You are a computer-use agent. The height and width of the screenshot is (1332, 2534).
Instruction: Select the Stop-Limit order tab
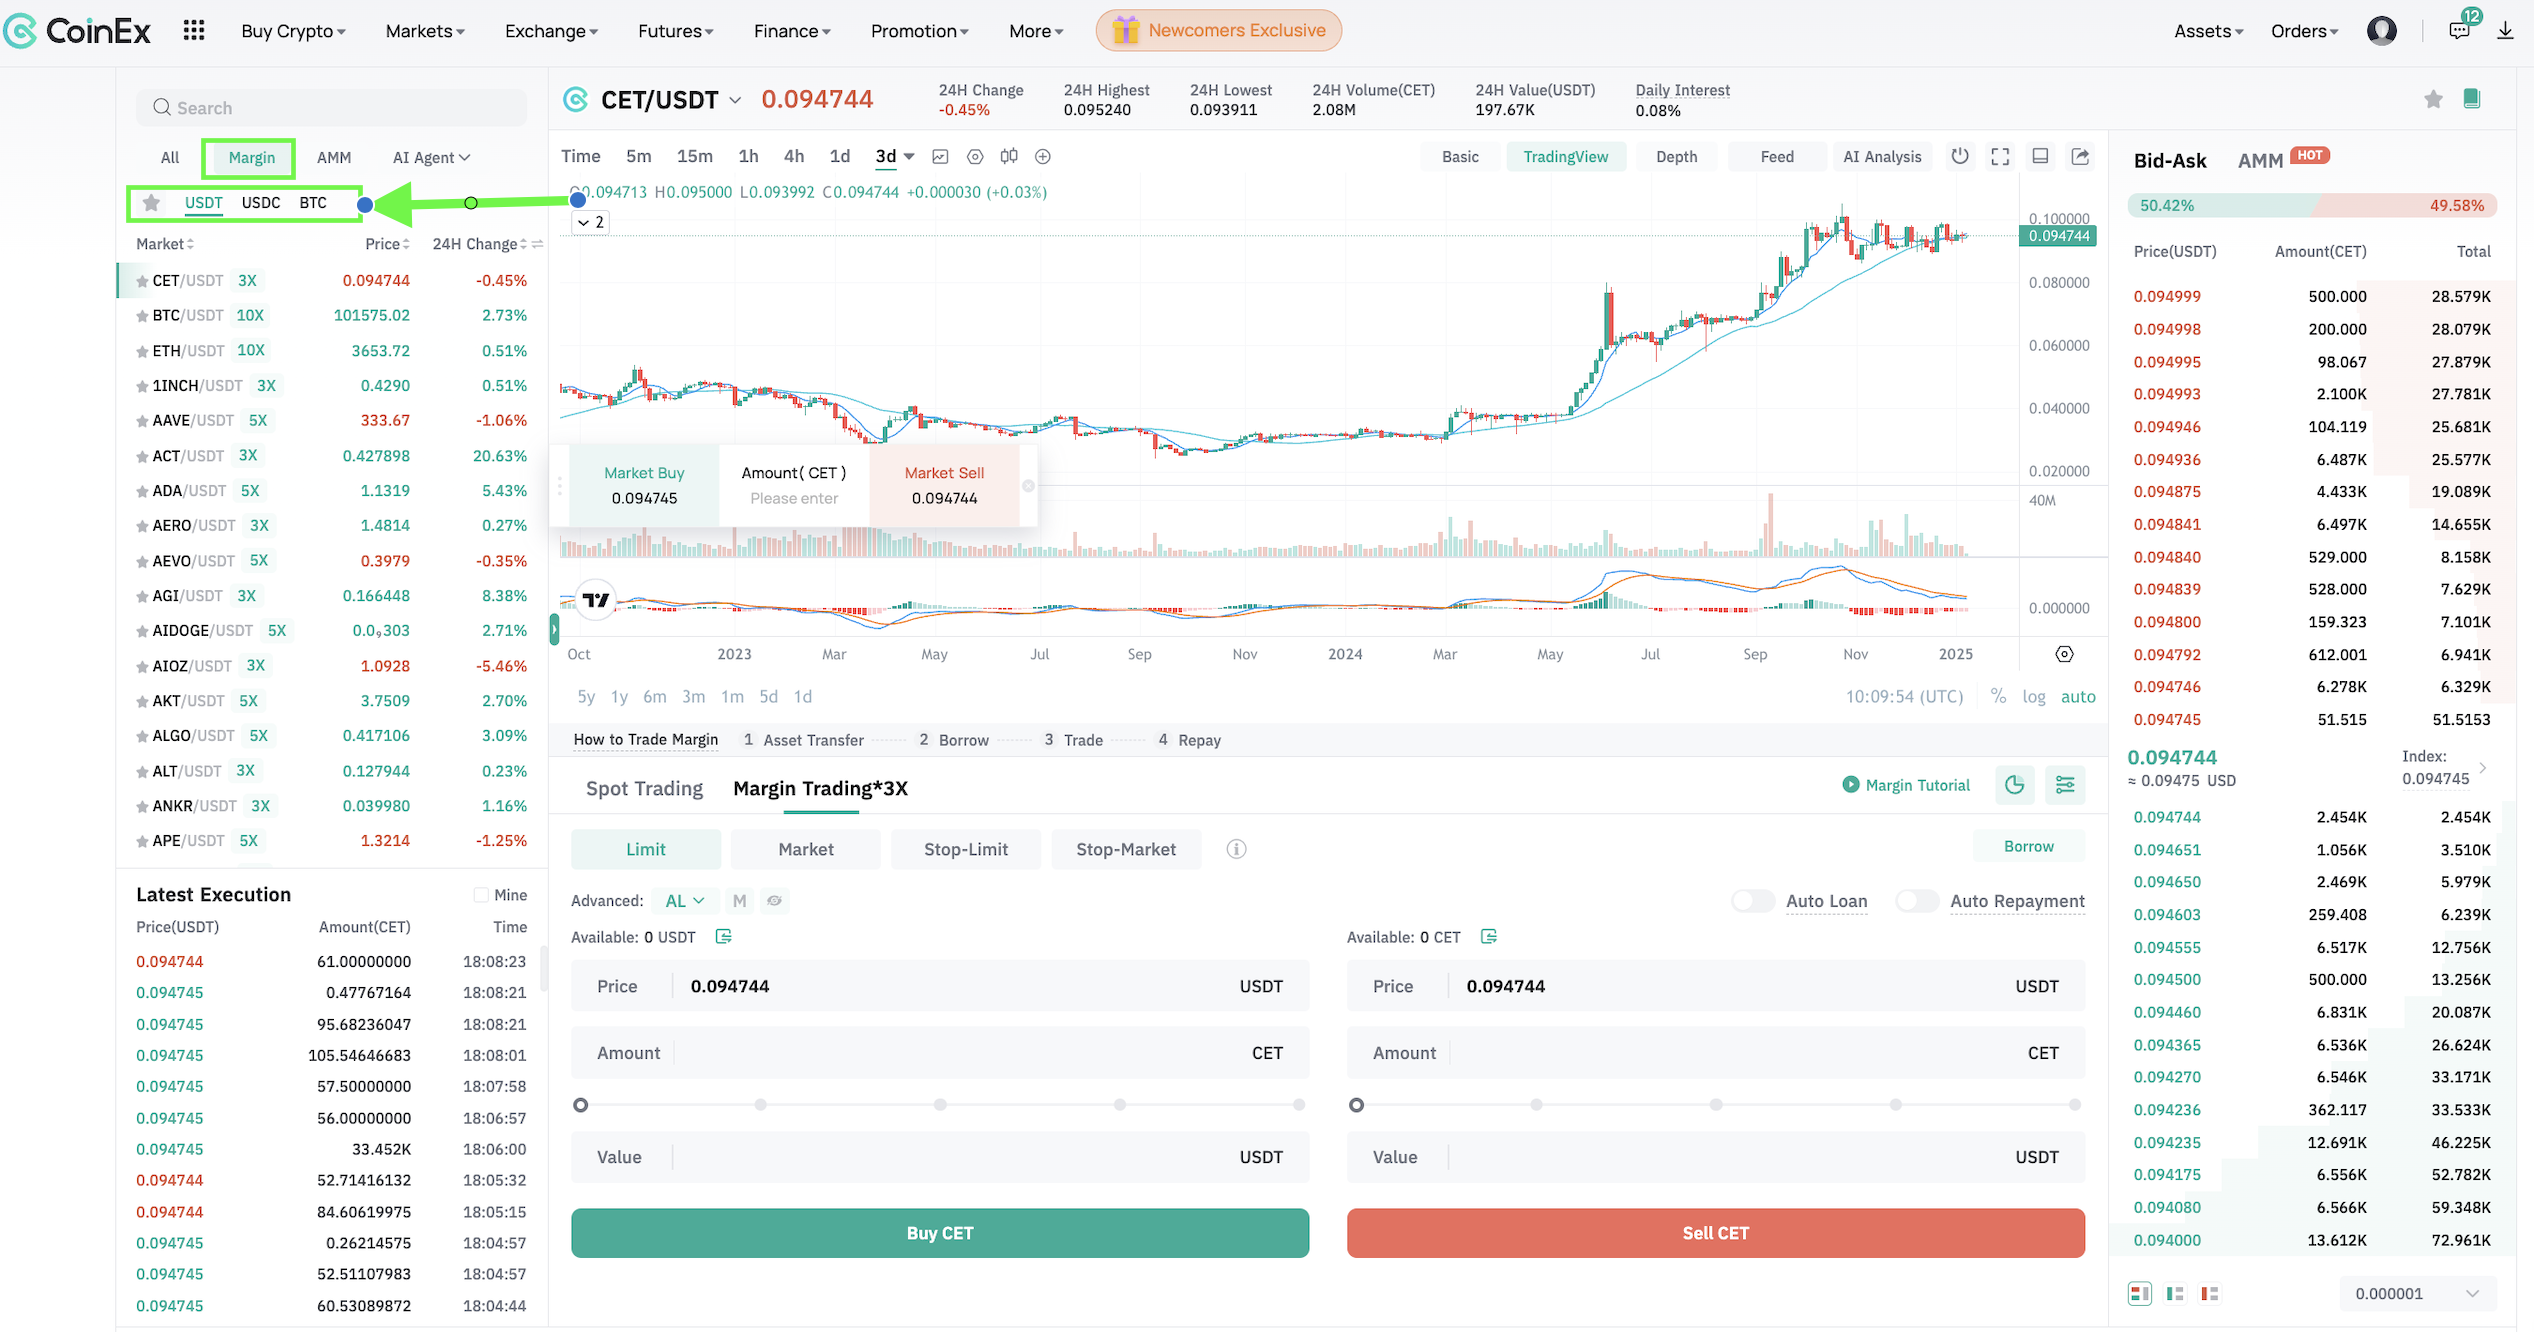pos(966,849)
